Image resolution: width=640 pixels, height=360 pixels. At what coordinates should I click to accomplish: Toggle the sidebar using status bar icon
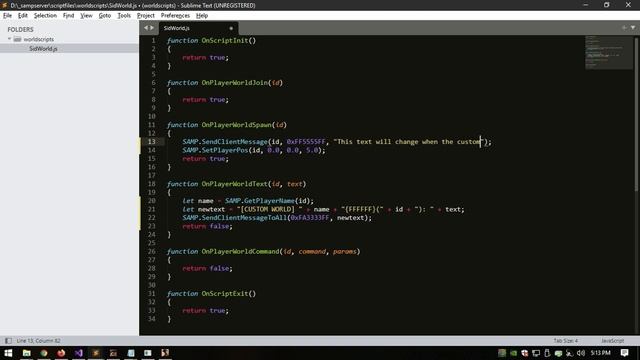8,340
